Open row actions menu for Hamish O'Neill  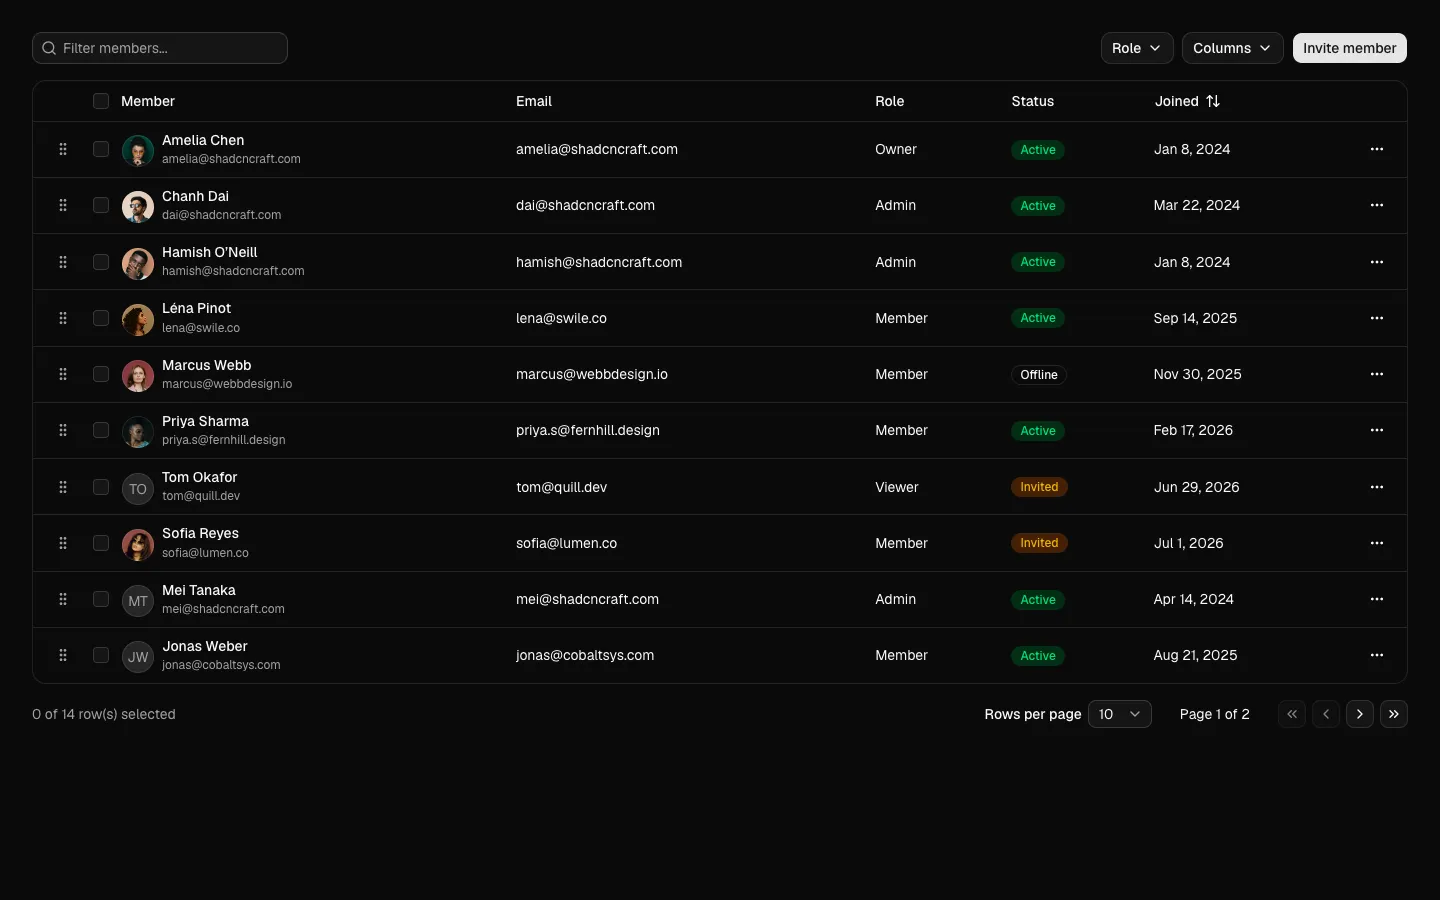coord(1377,262)
